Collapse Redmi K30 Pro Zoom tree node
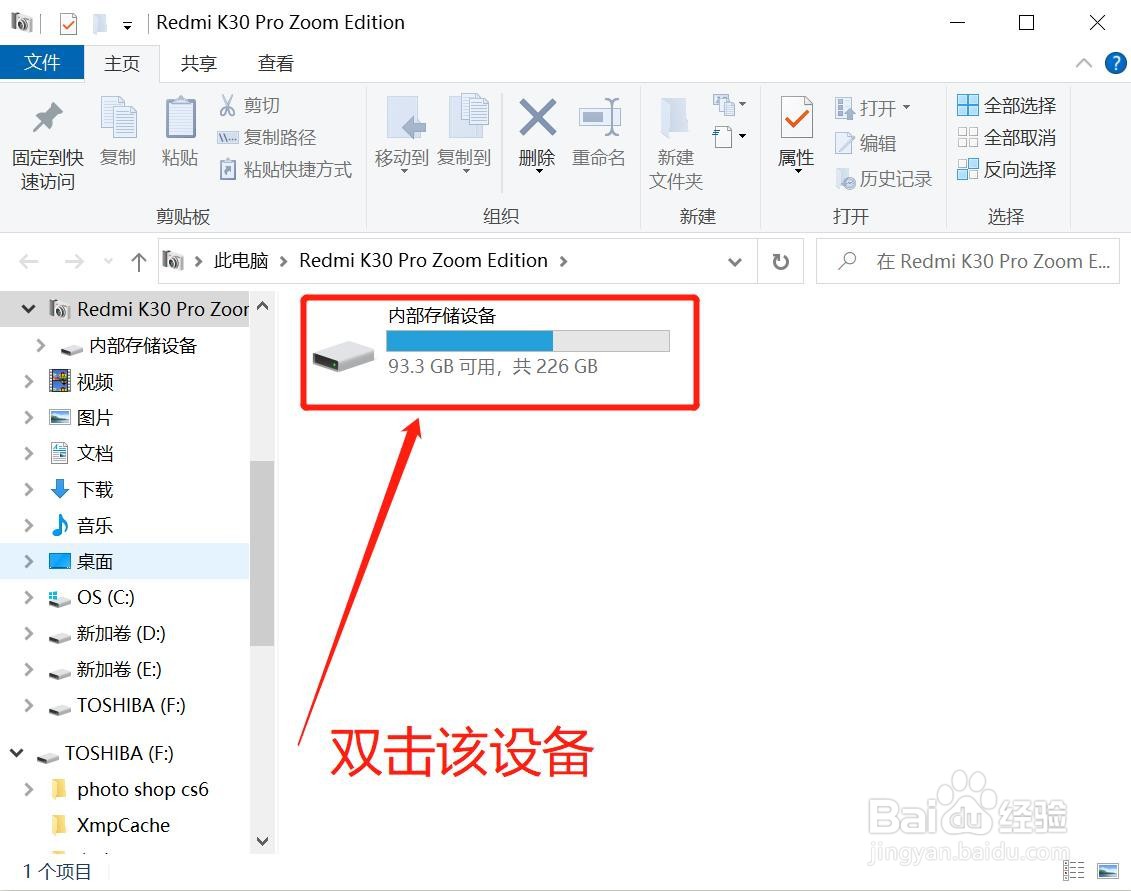This screenshot has height=891, width=1131. 28,309
